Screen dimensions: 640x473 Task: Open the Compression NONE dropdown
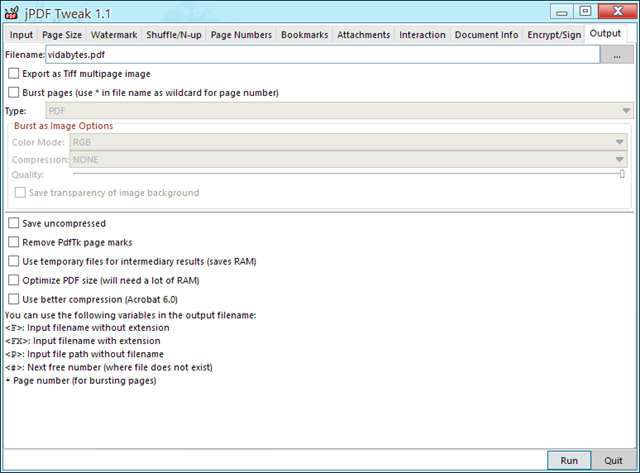(x=348, y=159)
